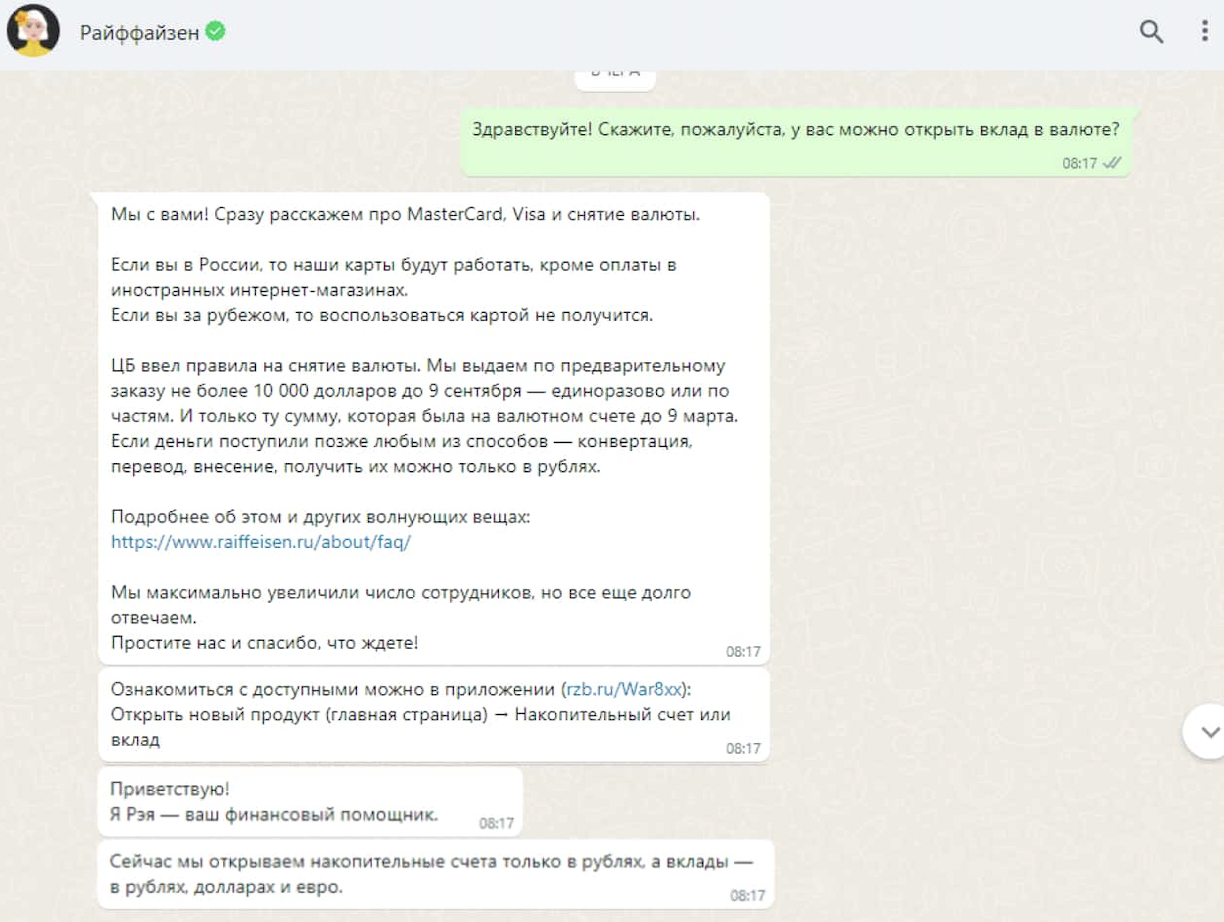Click 'Я Рэя — ваш финансовый помощник'
The width and height of the screenshot is (1224, 922).
pos(275,815)
